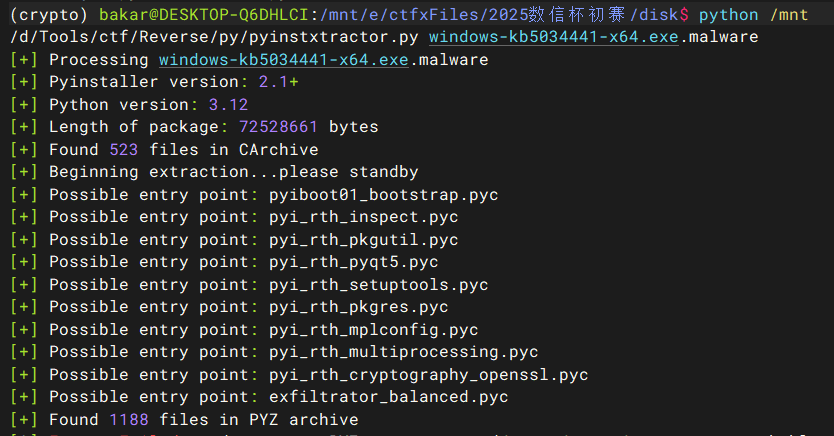Click the pyi_rth_mplconfig.pyc filename
Screen dimensions: 834x436
click(373, 330)
